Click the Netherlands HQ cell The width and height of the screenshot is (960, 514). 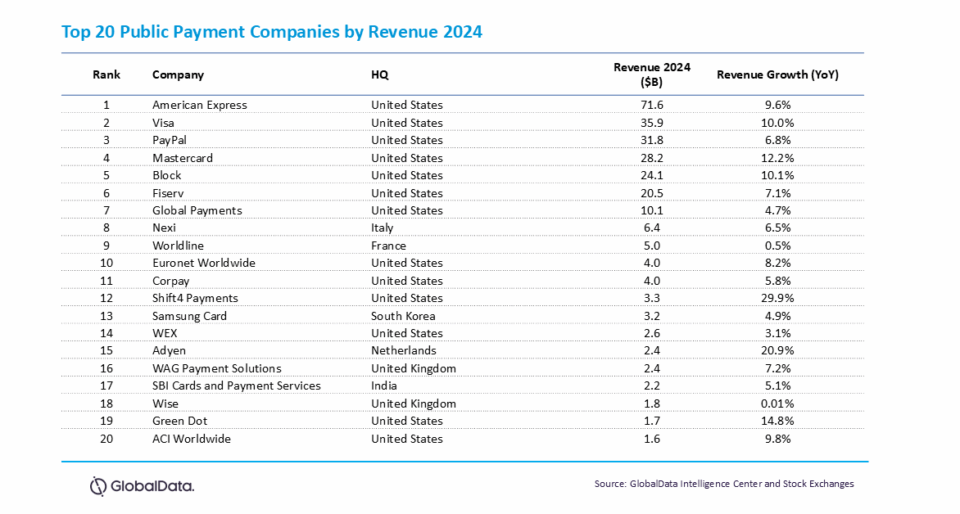(403, 351)
